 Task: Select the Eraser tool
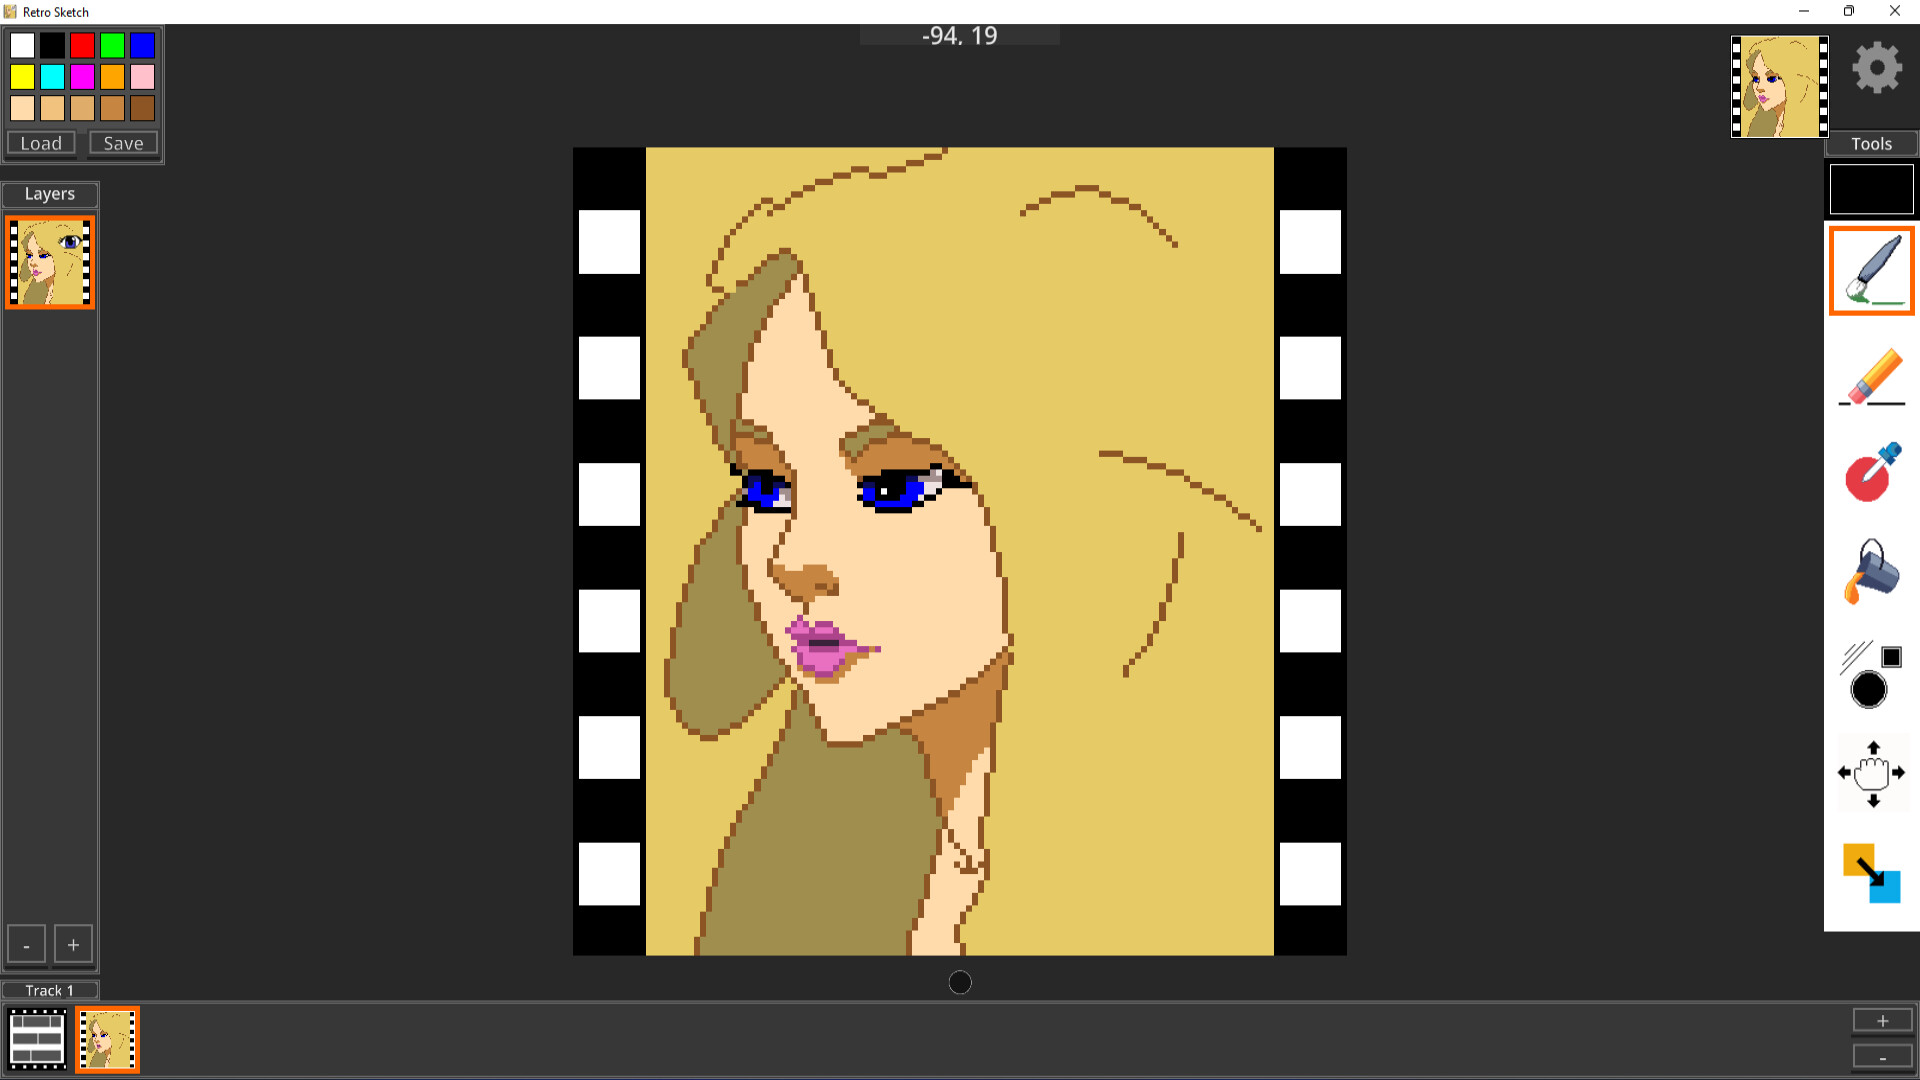(x=1871, y=375)
